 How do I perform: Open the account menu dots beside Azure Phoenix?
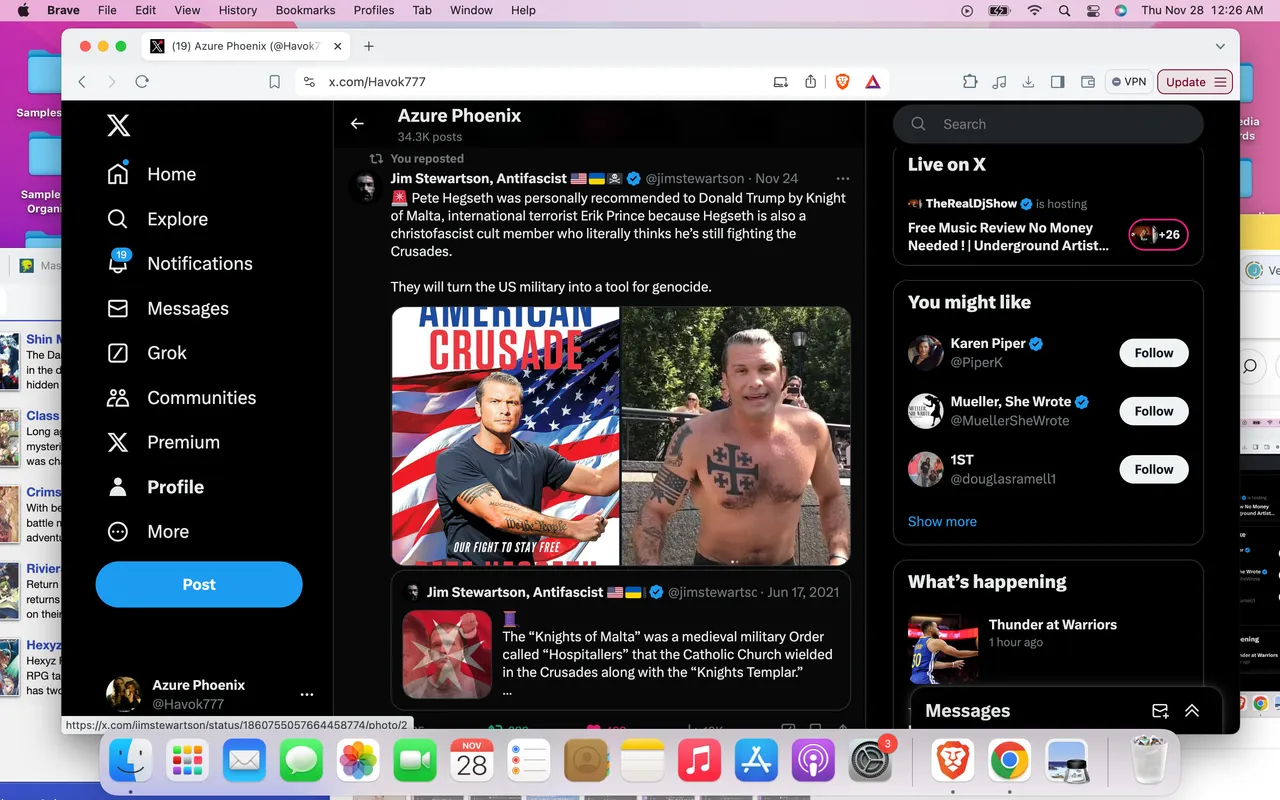click(x=307, y=694)
